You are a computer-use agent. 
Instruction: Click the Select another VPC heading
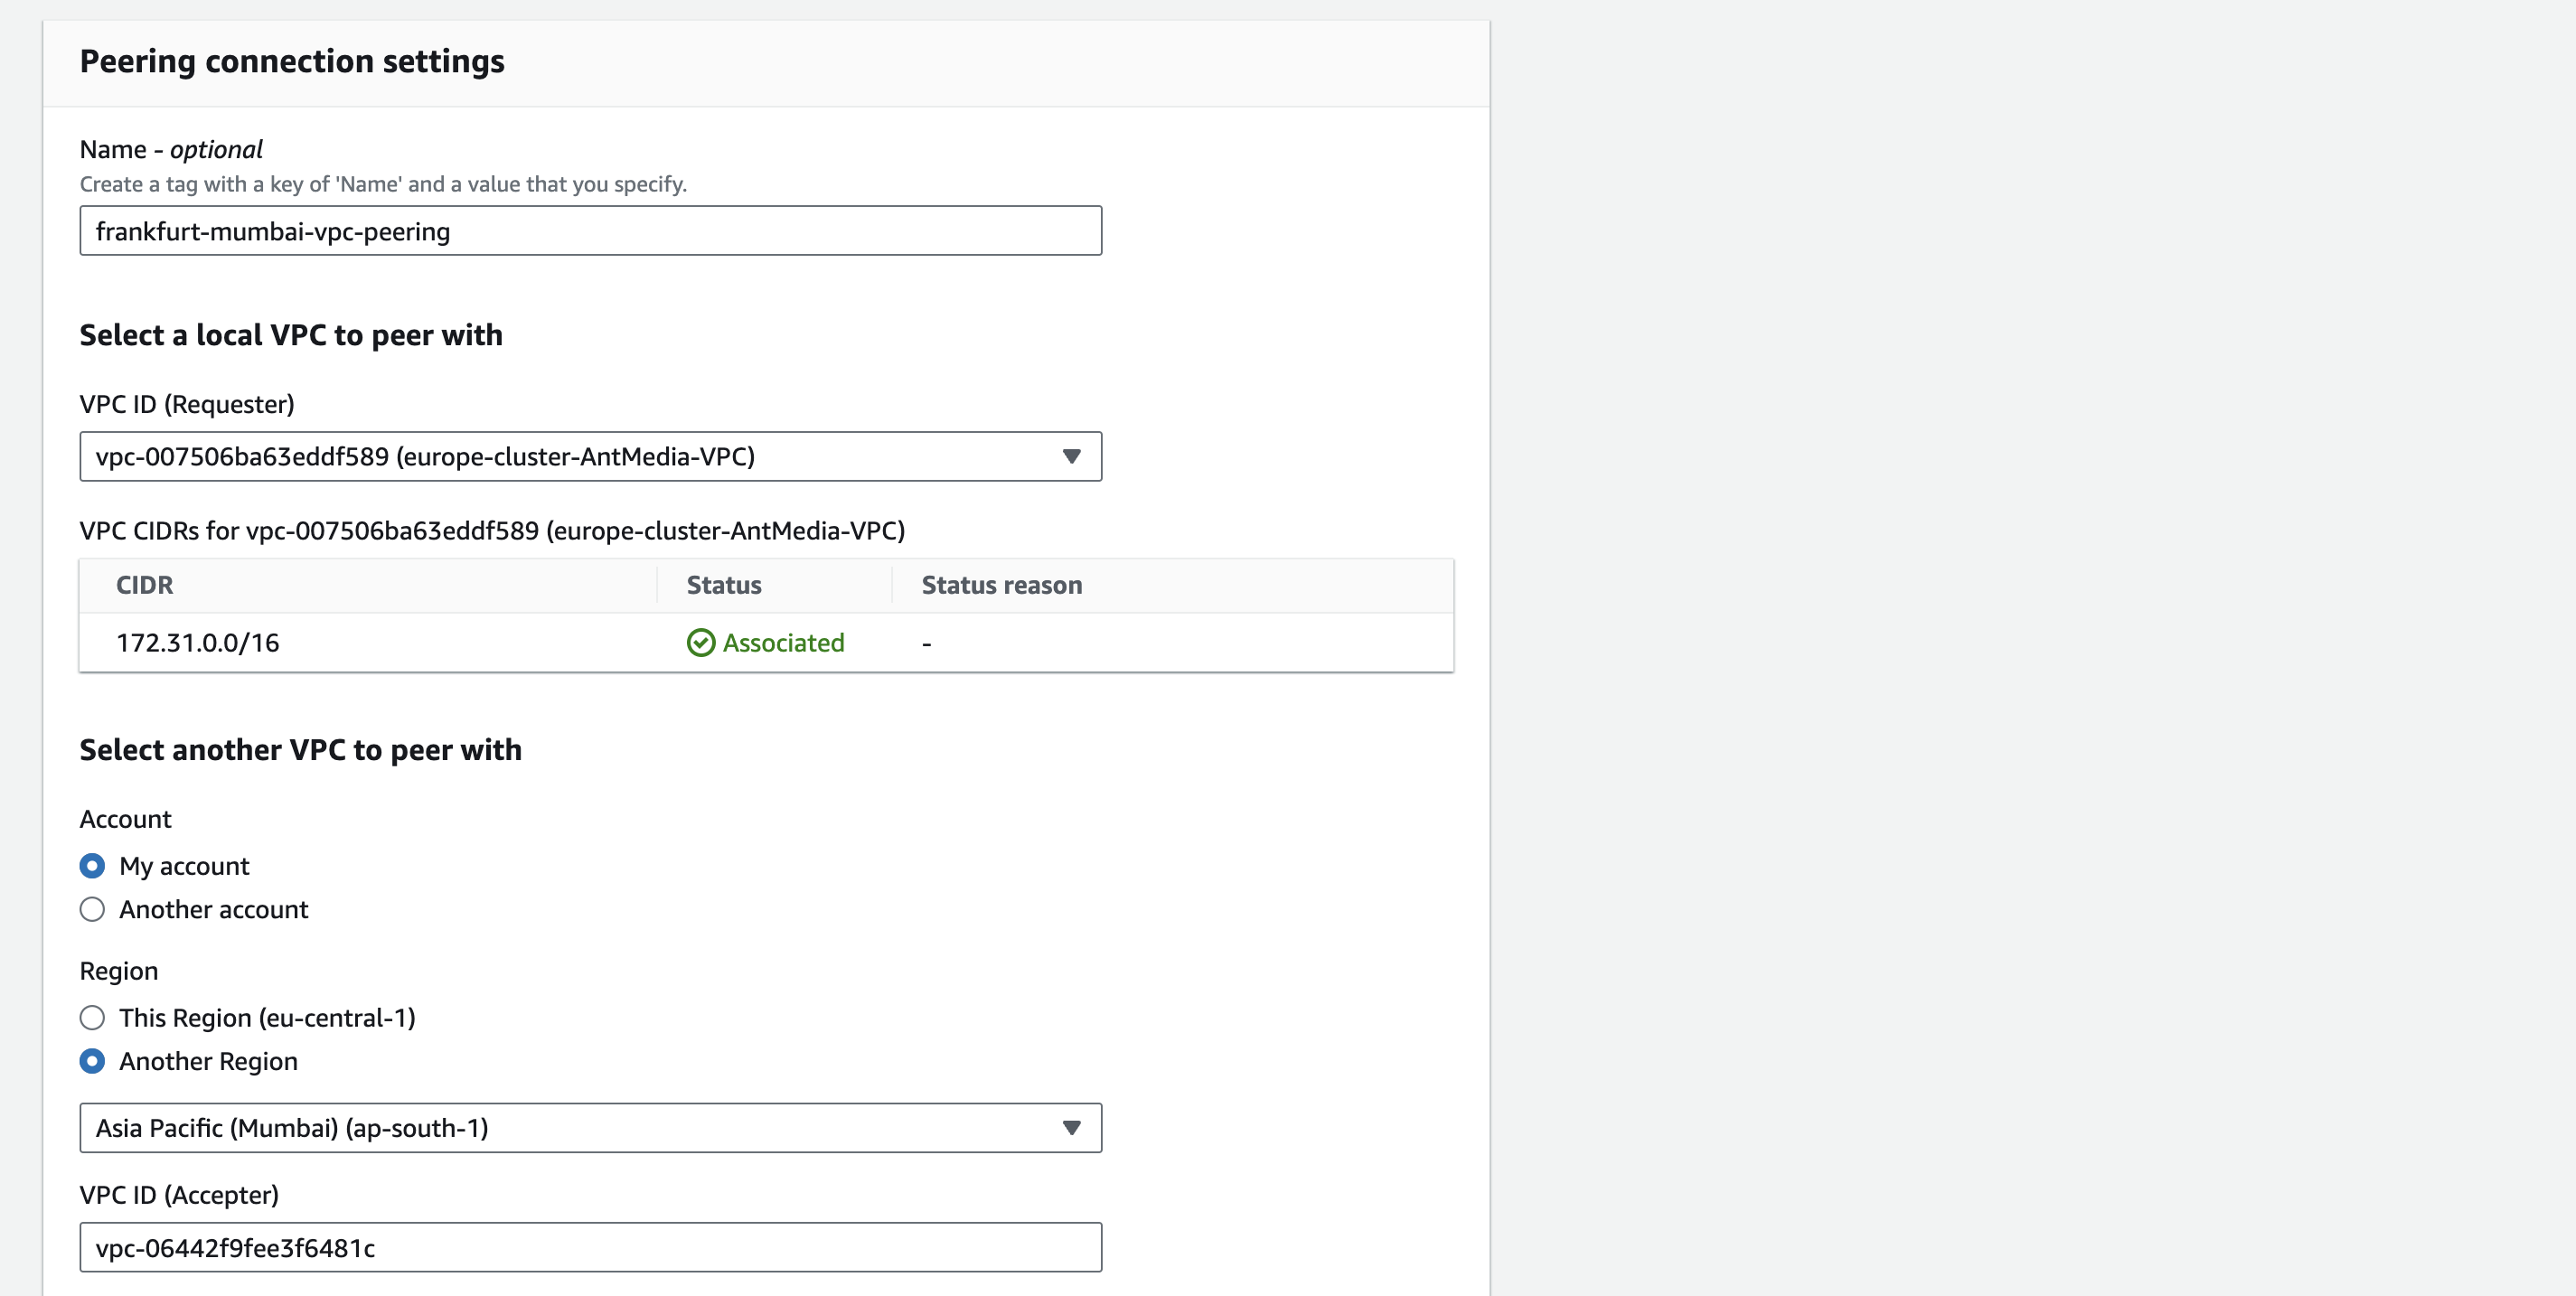pos(301,750)
